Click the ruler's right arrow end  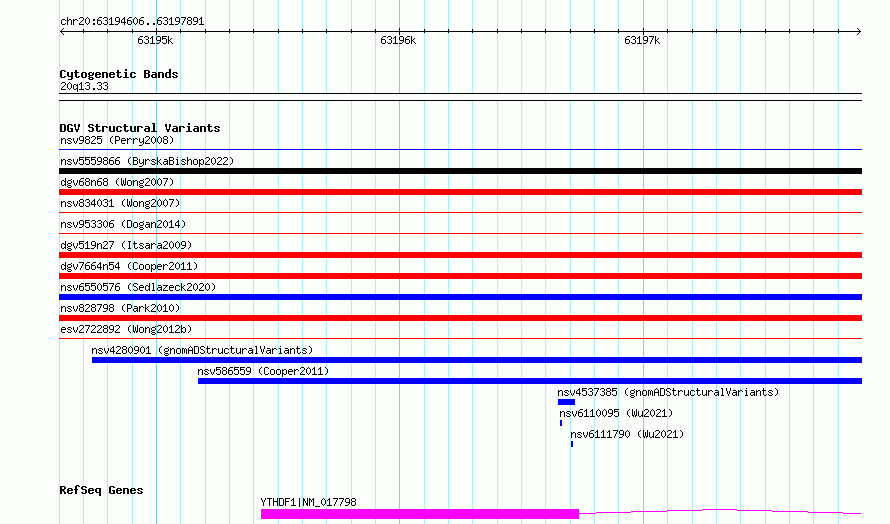(859, 31)
